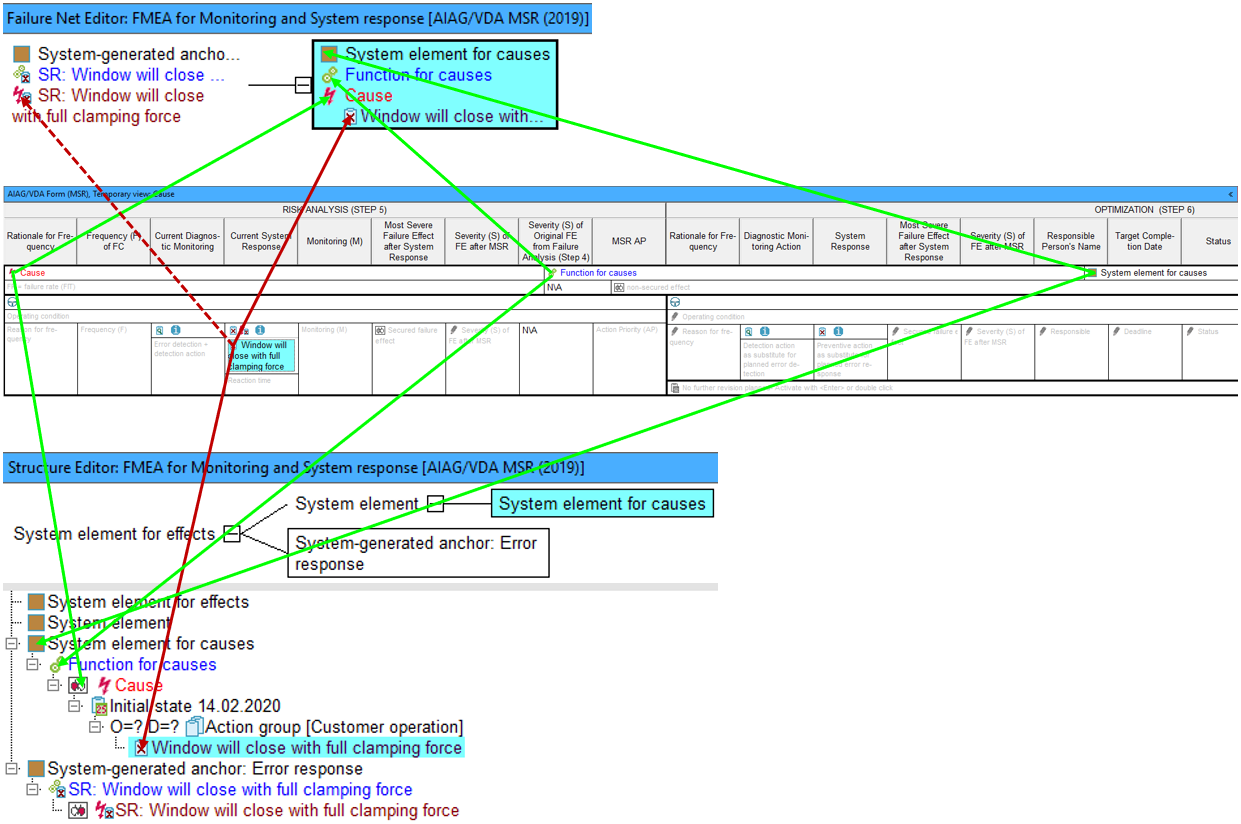The height and width of the screenshot is (824, 1241).
Task: Click the gear icon of SR function in tree
Action: click(x=57, y=790)
